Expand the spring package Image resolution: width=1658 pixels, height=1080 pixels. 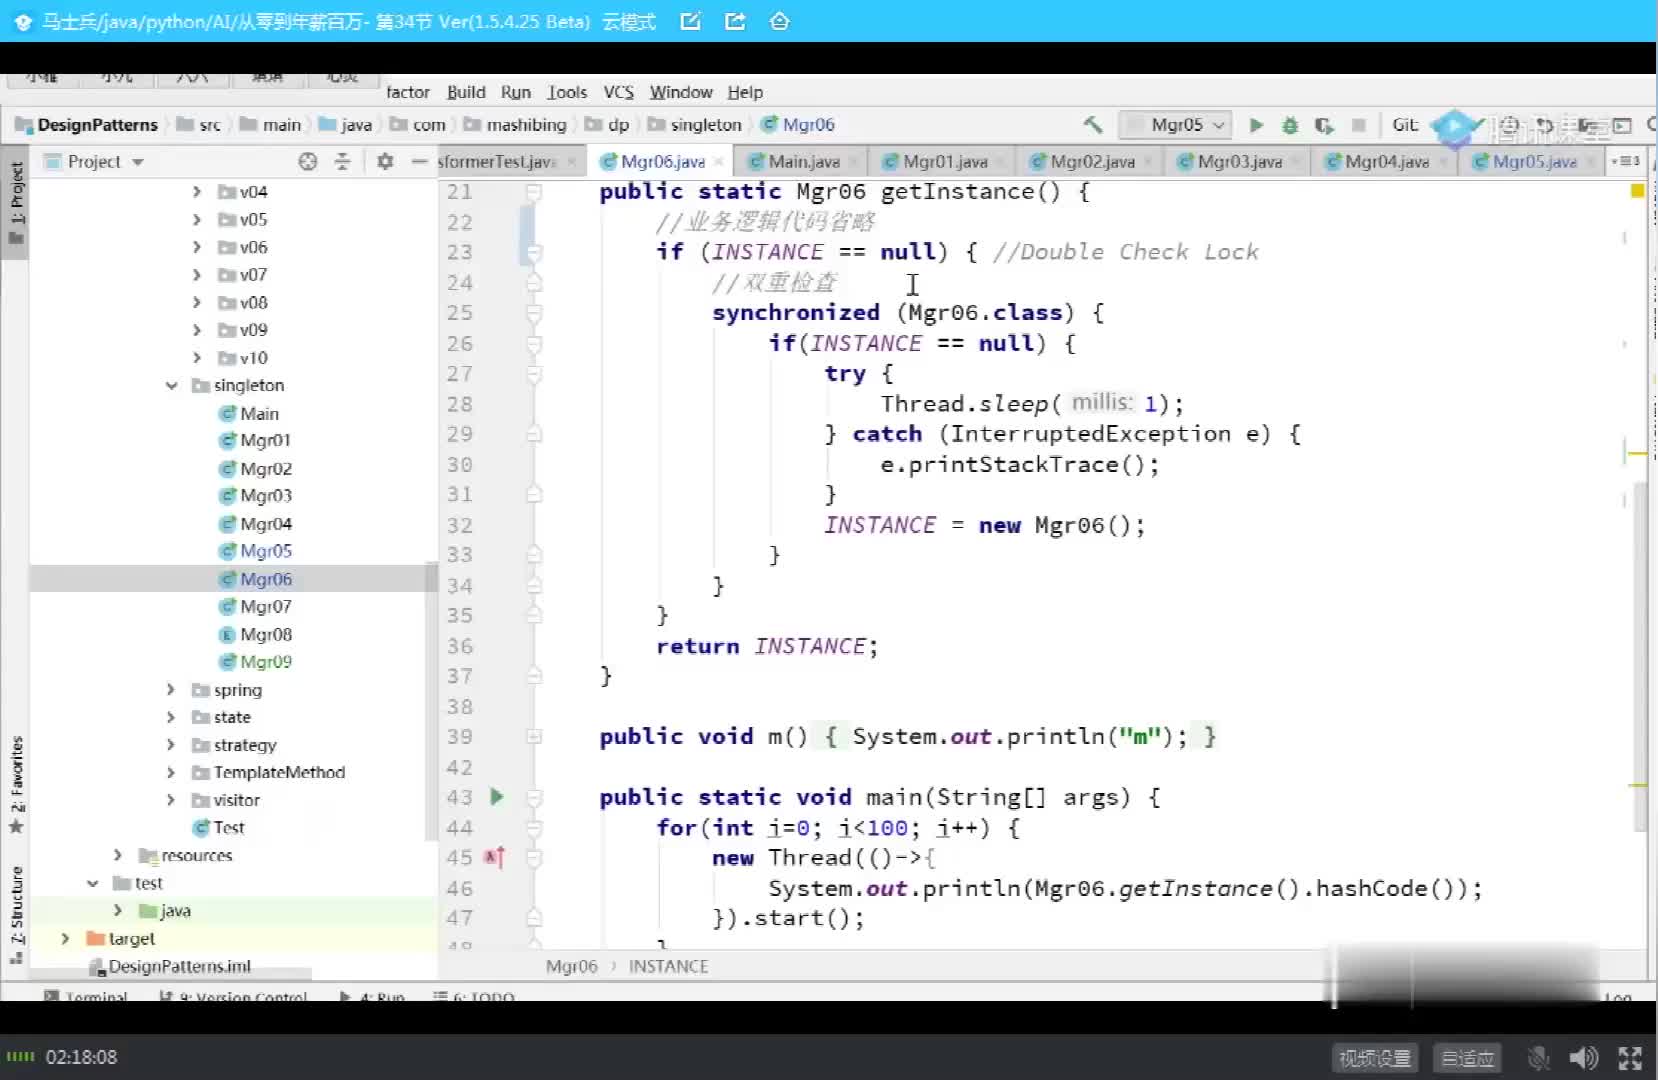point(171,690)
